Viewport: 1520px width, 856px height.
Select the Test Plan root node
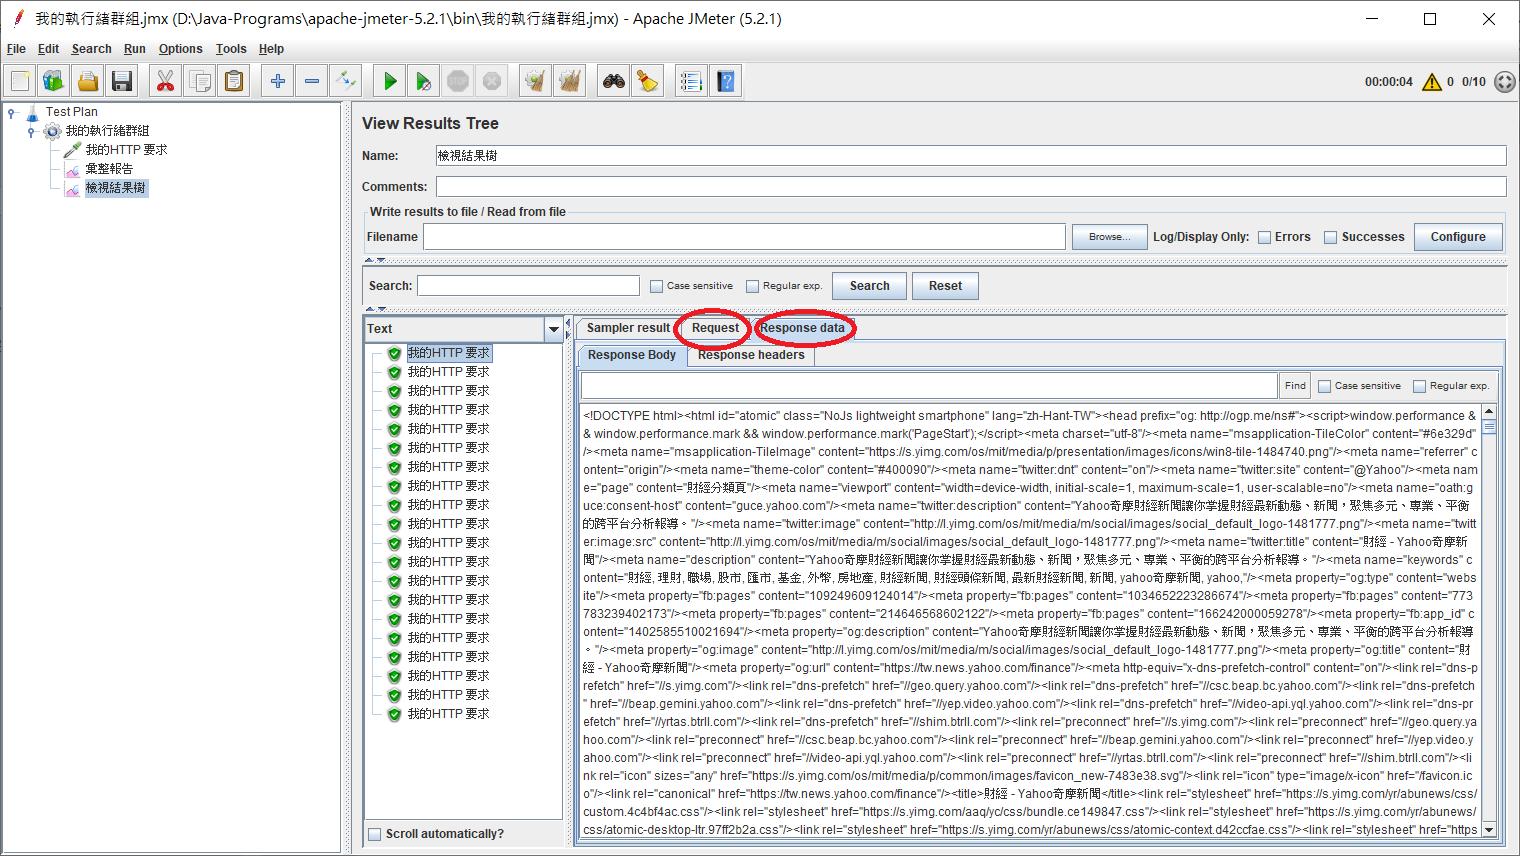click(72, 111)
